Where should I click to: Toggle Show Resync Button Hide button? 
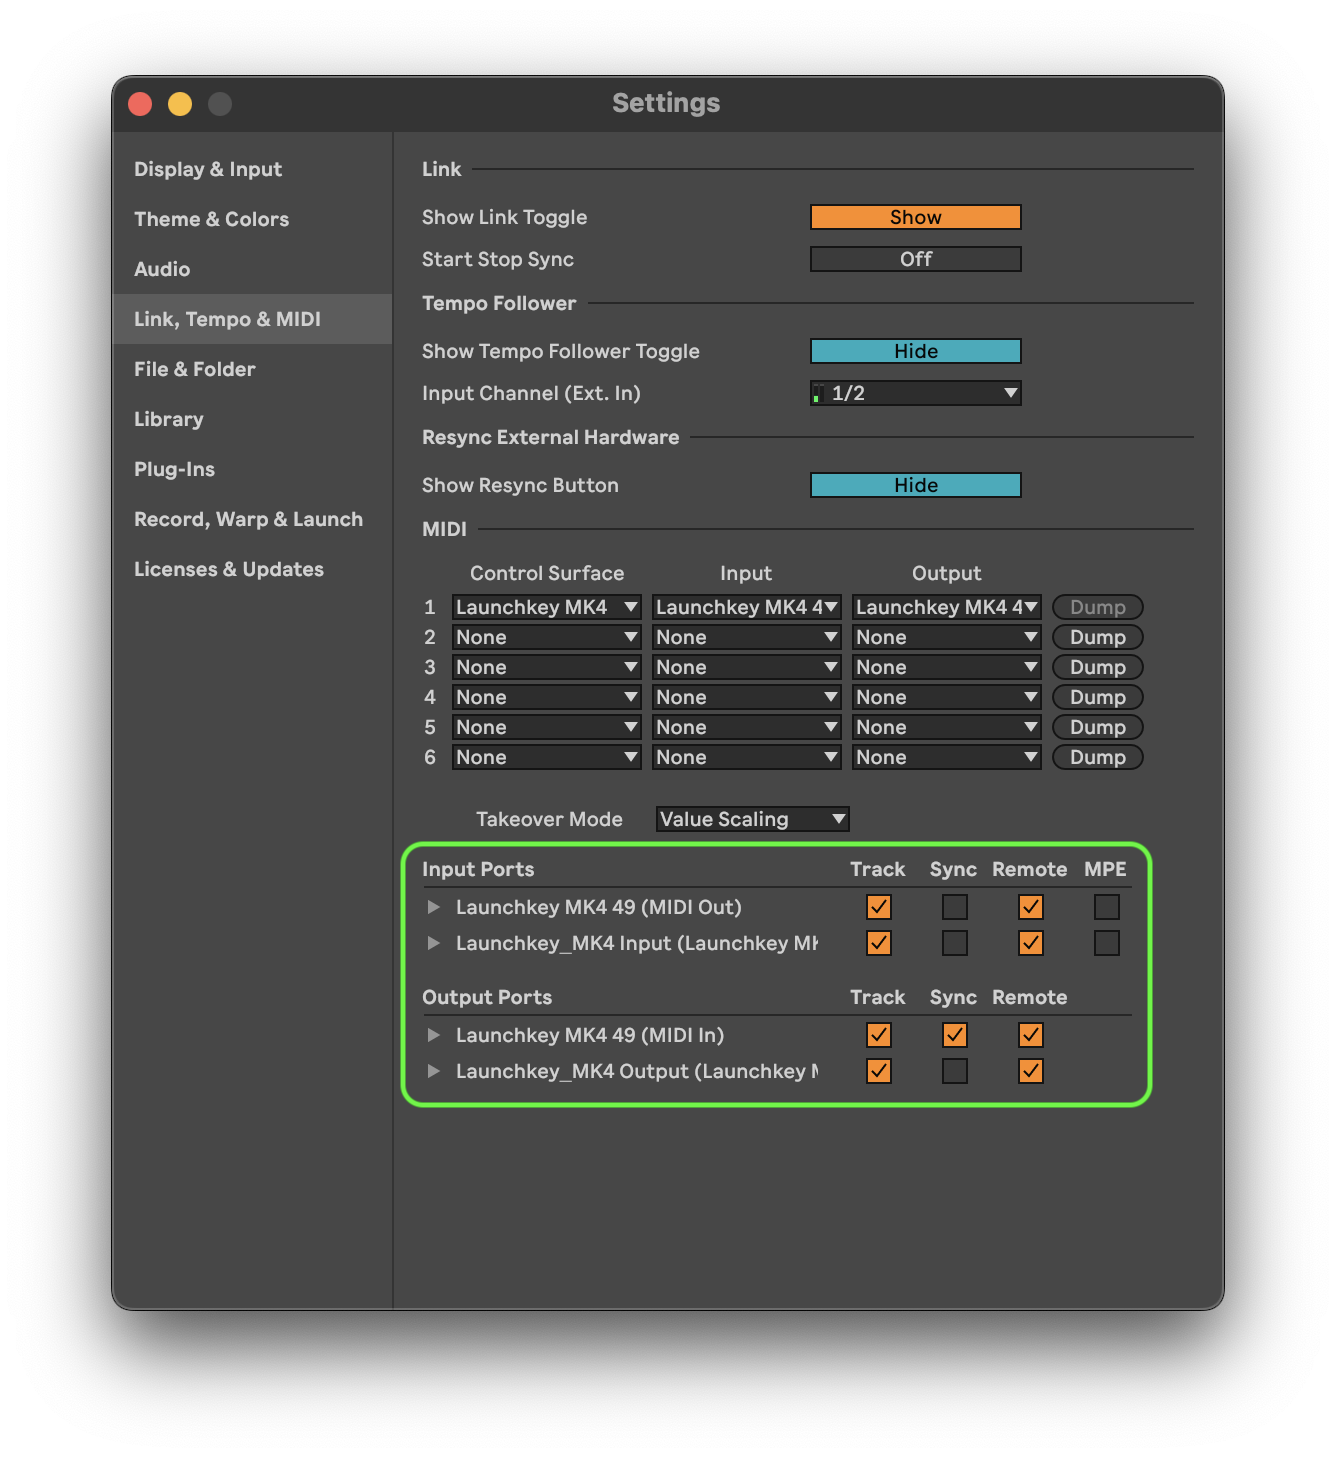point(916,485)
